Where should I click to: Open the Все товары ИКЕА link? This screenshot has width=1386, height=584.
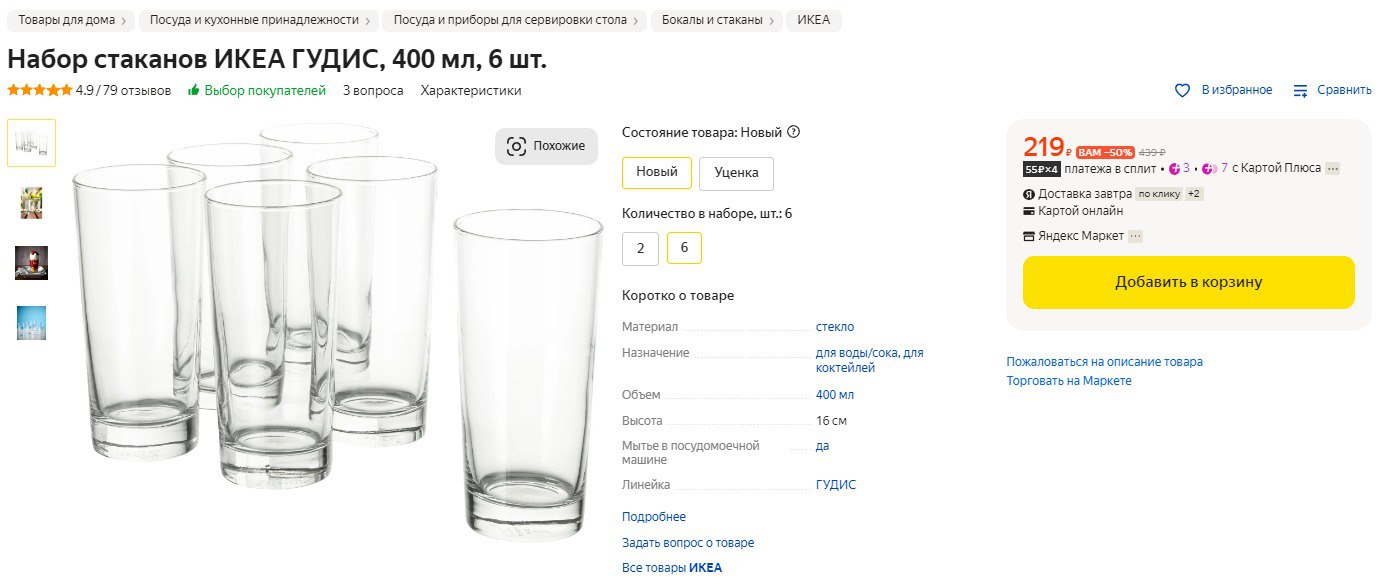[x=672, y=568]
